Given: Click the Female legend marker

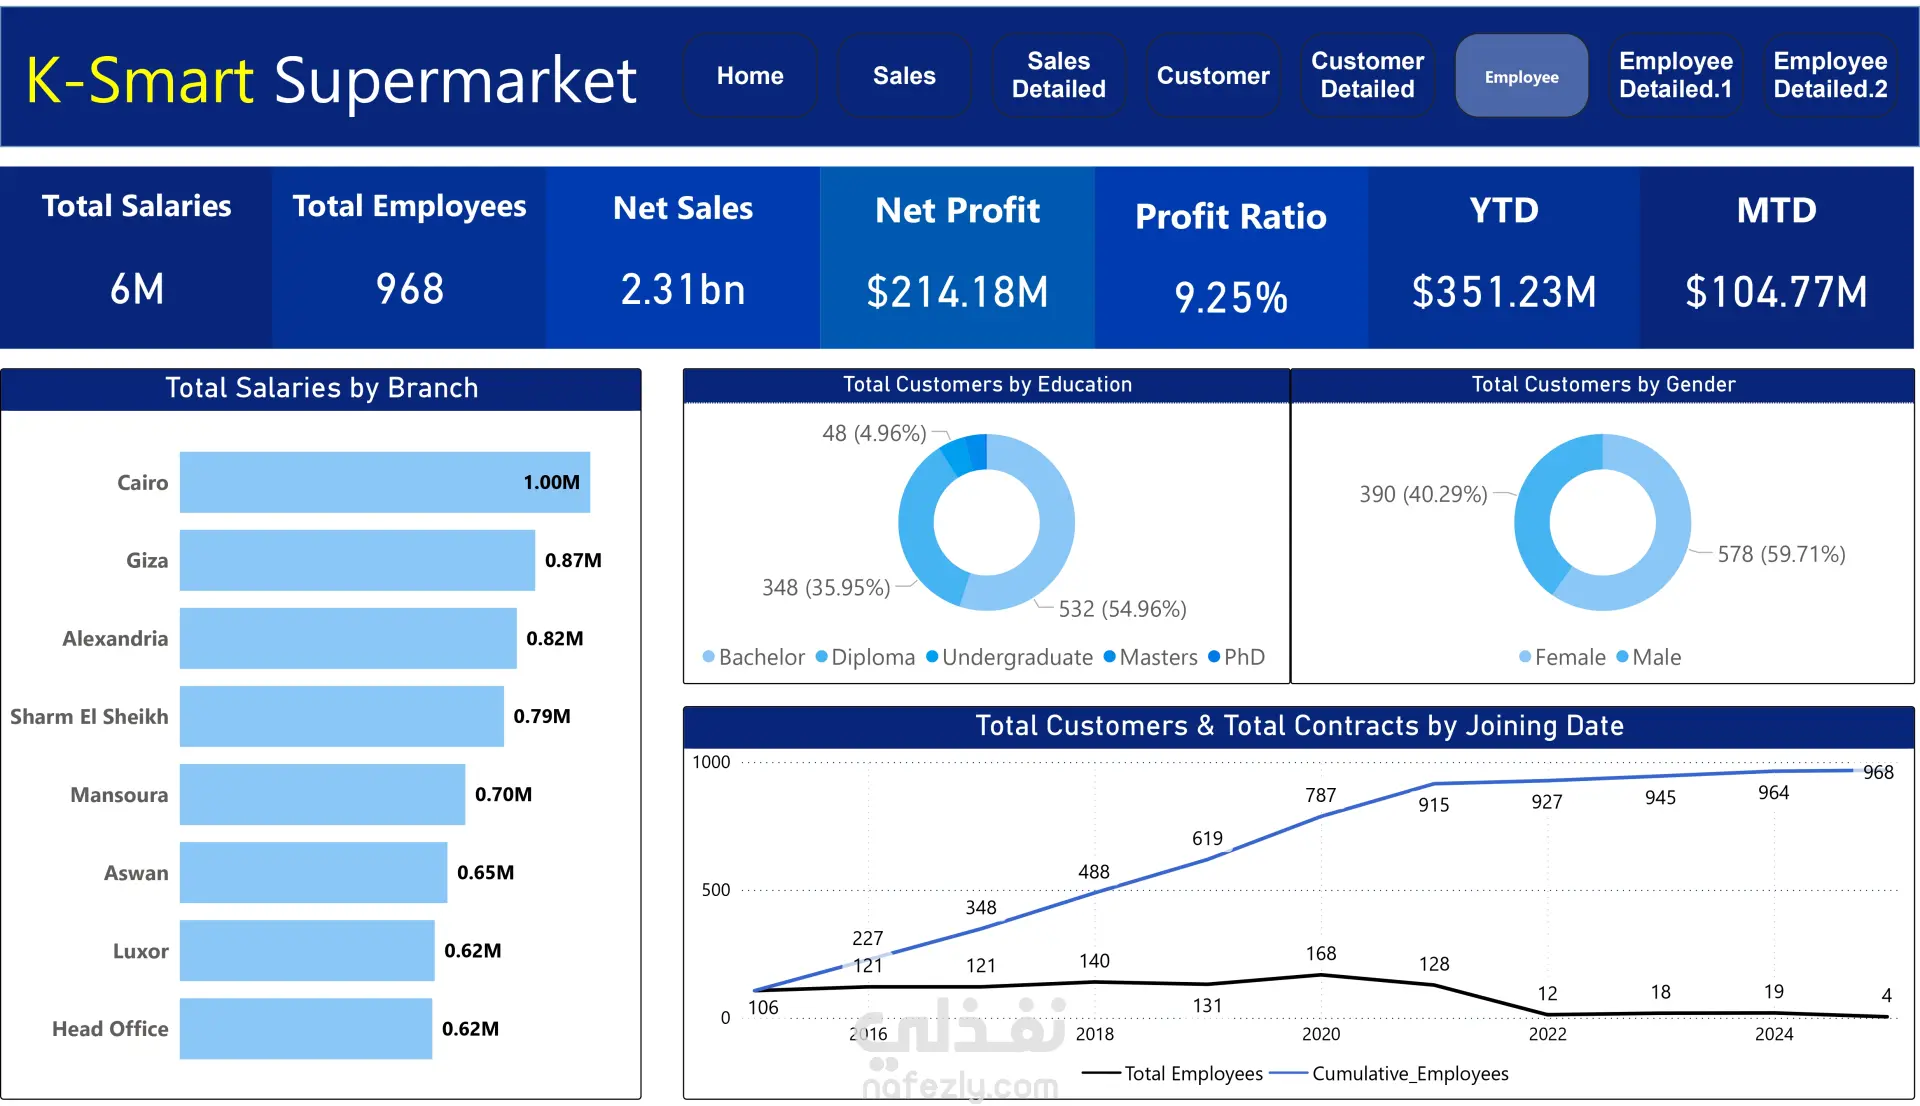Looking at the screenshot, I should pos(1525,657).
